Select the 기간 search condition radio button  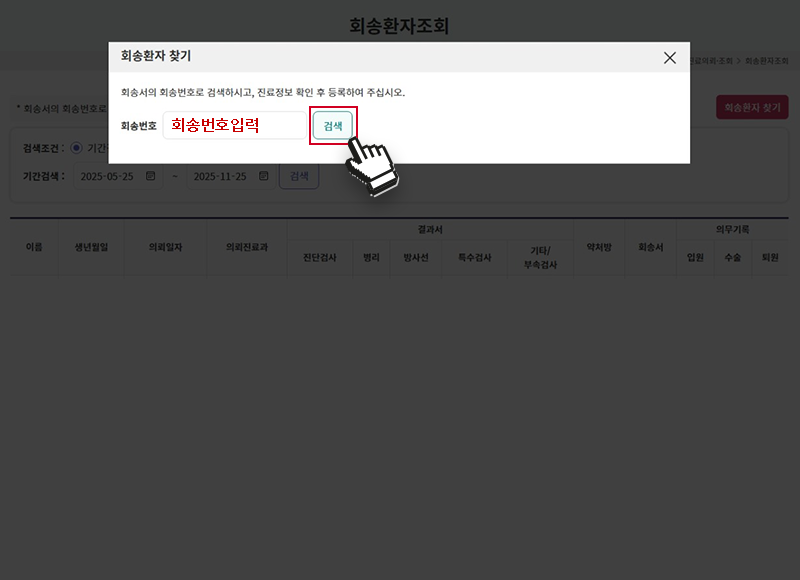77,148
